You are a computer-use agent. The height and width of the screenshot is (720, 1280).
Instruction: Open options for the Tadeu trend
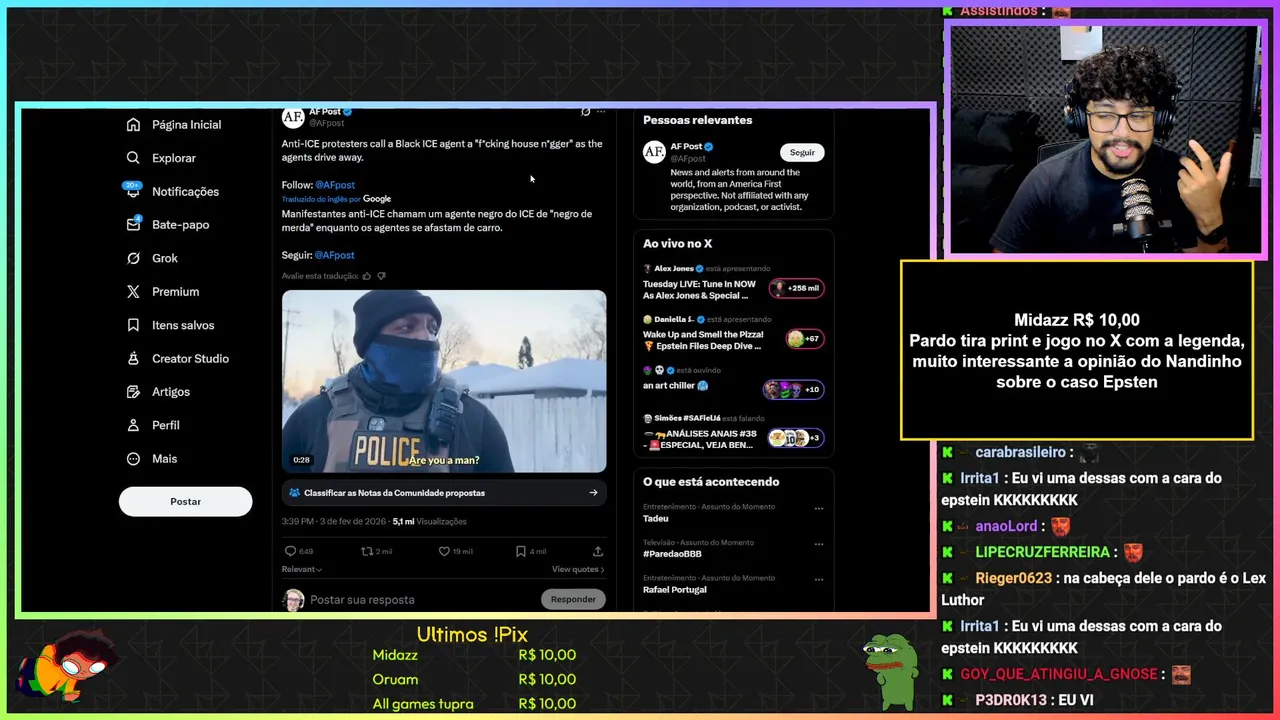click(x=819, y=508)
